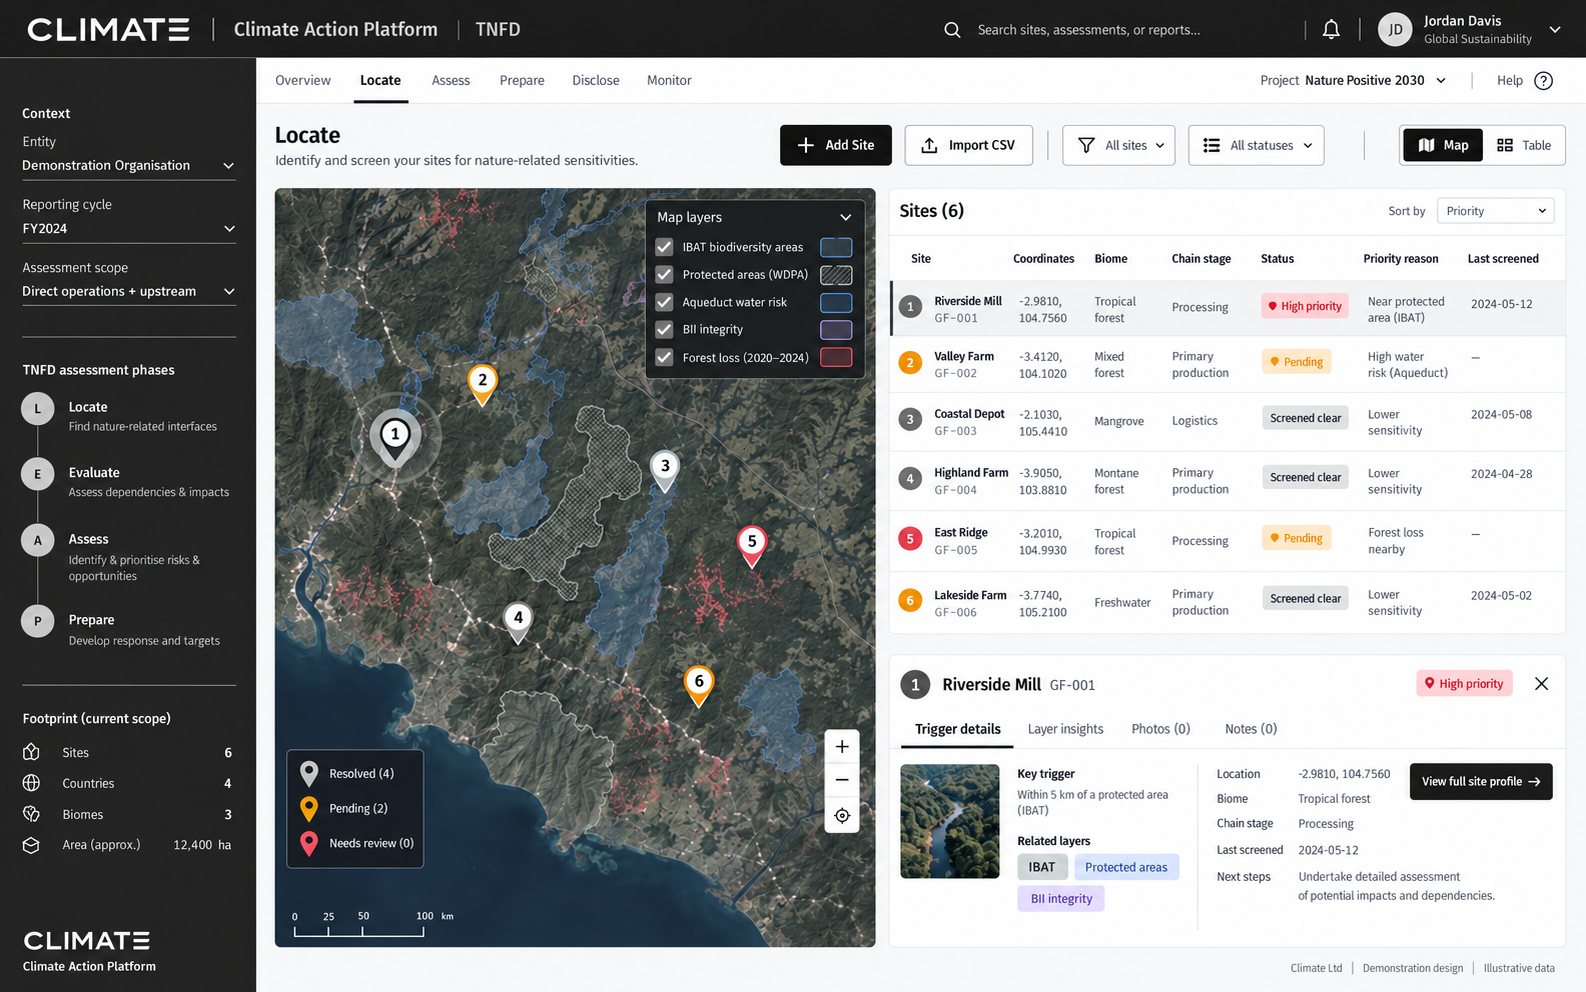
Task: Click the Locate phase L circle
Action: (38, 408)
